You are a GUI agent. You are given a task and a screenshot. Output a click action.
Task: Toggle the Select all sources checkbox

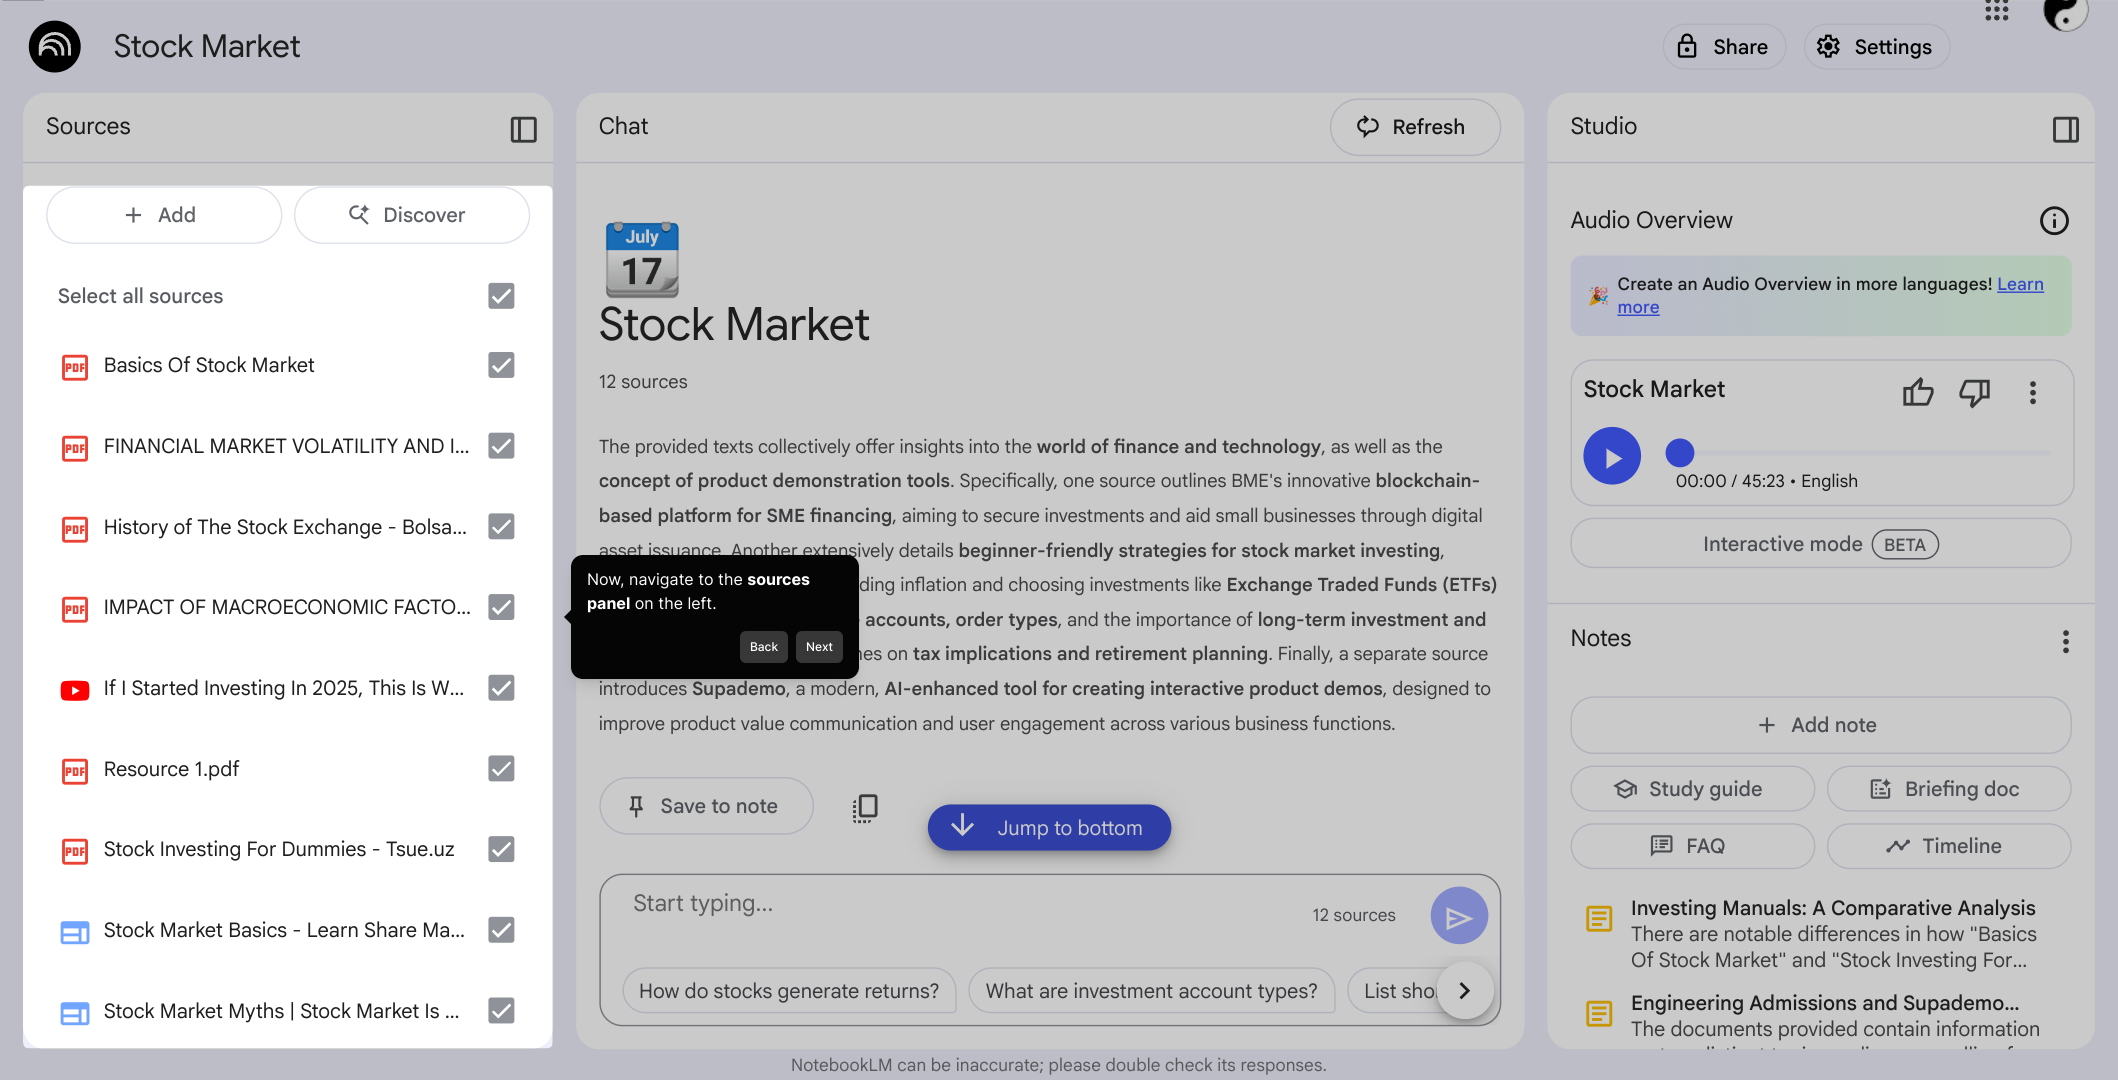point(501,296)
